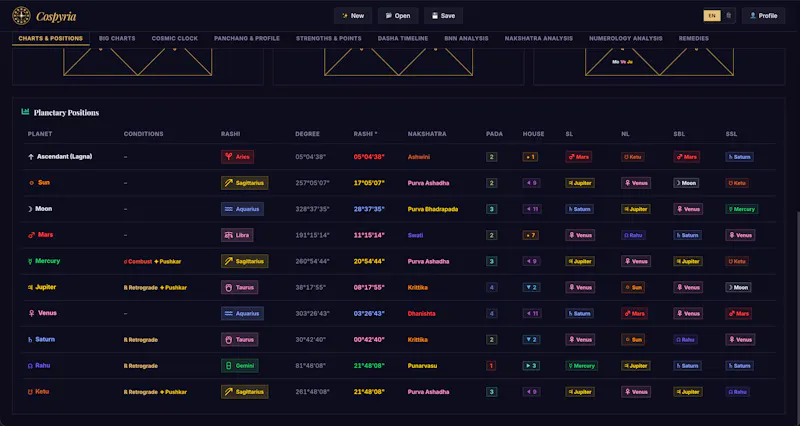Click the Swati nakshatra cell
This screenshot has height=426, width=800.
point(415,235)
